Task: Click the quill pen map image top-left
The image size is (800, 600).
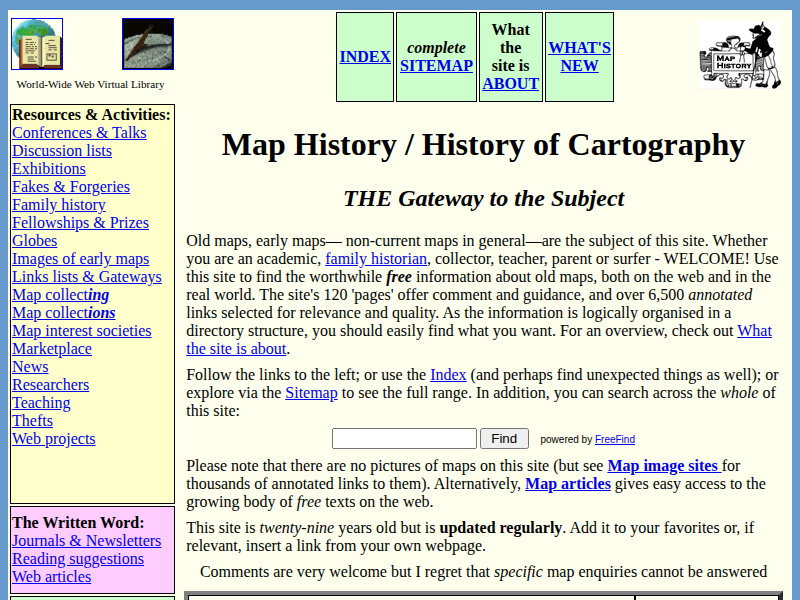Action: pos(148,43)
